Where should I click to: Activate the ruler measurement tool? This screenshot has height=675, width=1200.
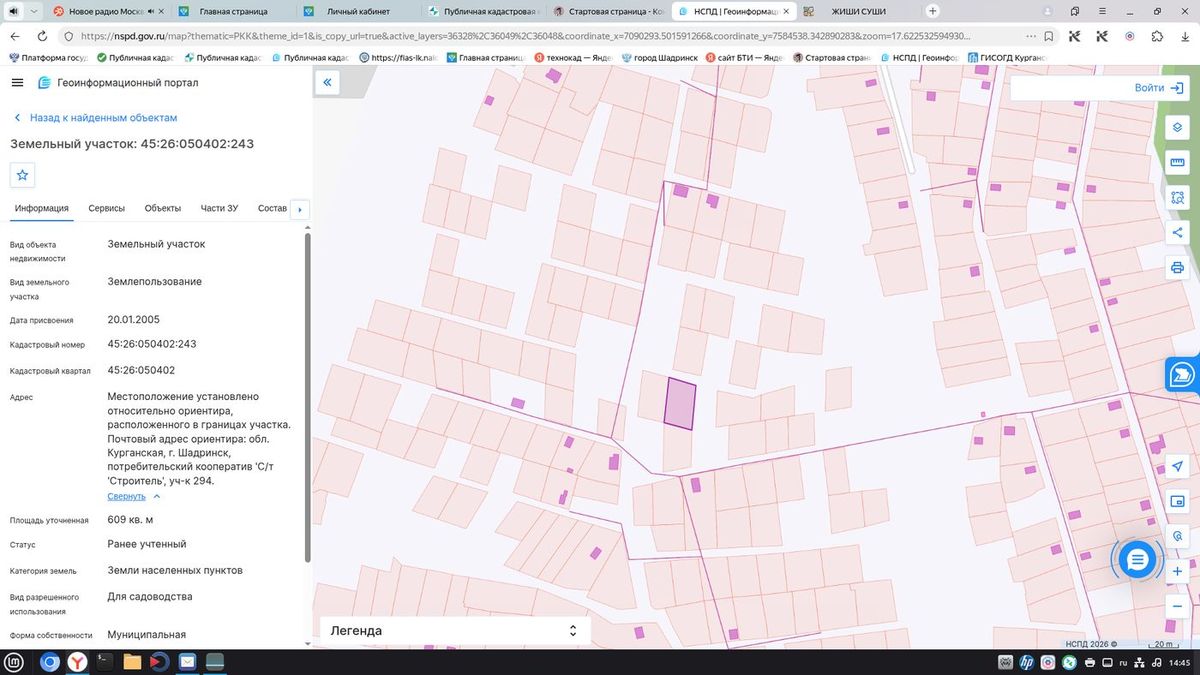[1177, 163]
